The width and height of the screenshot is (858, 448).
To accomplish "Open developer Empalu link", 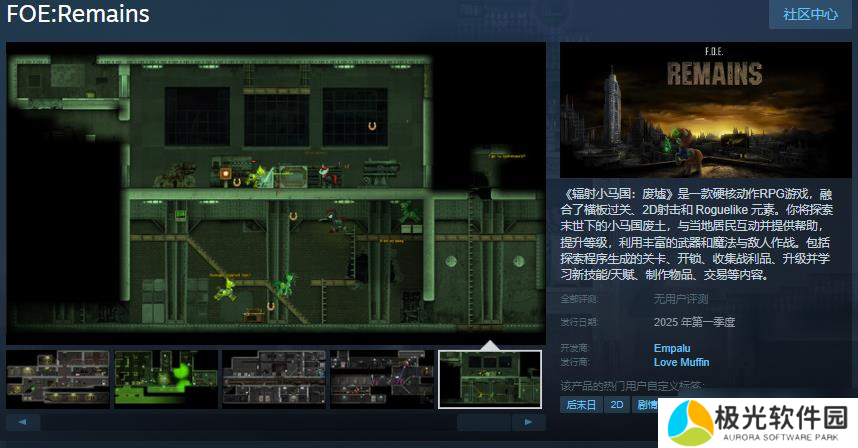I will [670, 348].
